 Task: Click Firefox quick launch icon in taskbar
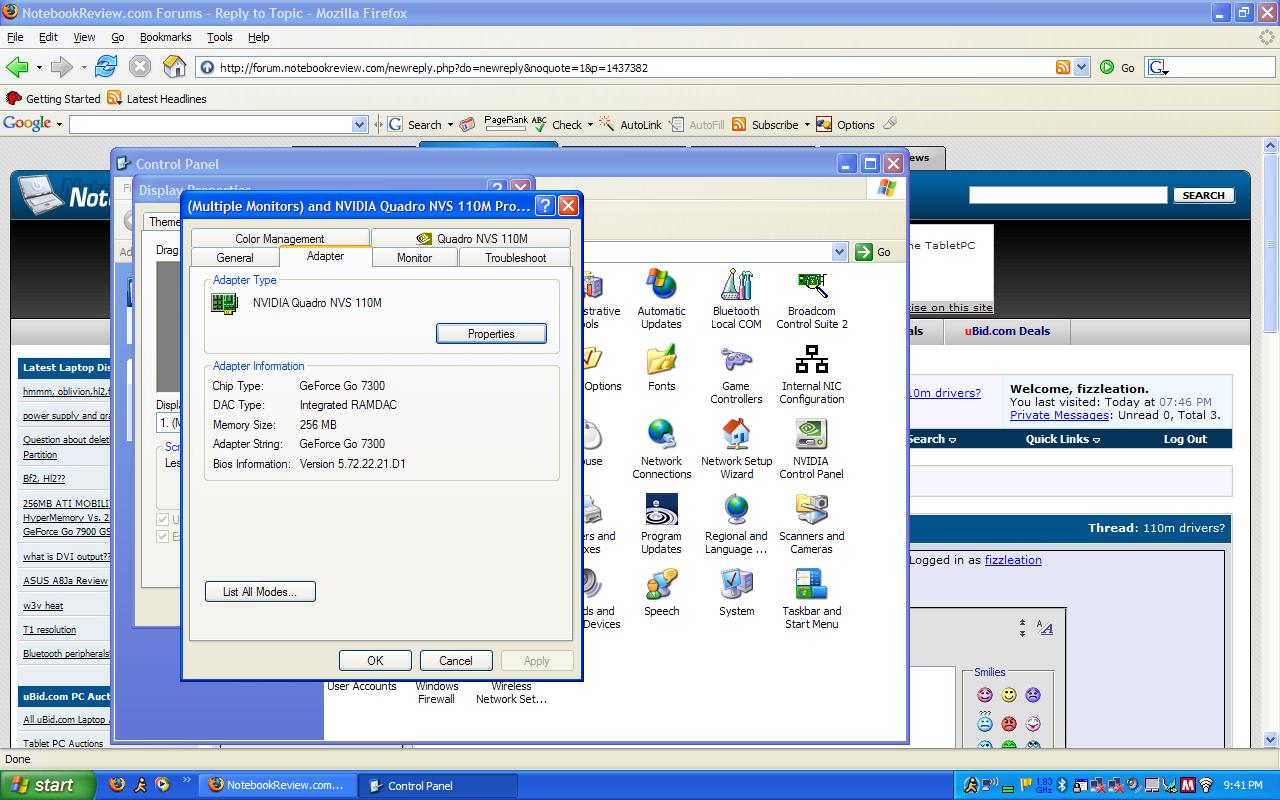pyautogui.click(x=117, y=785)
